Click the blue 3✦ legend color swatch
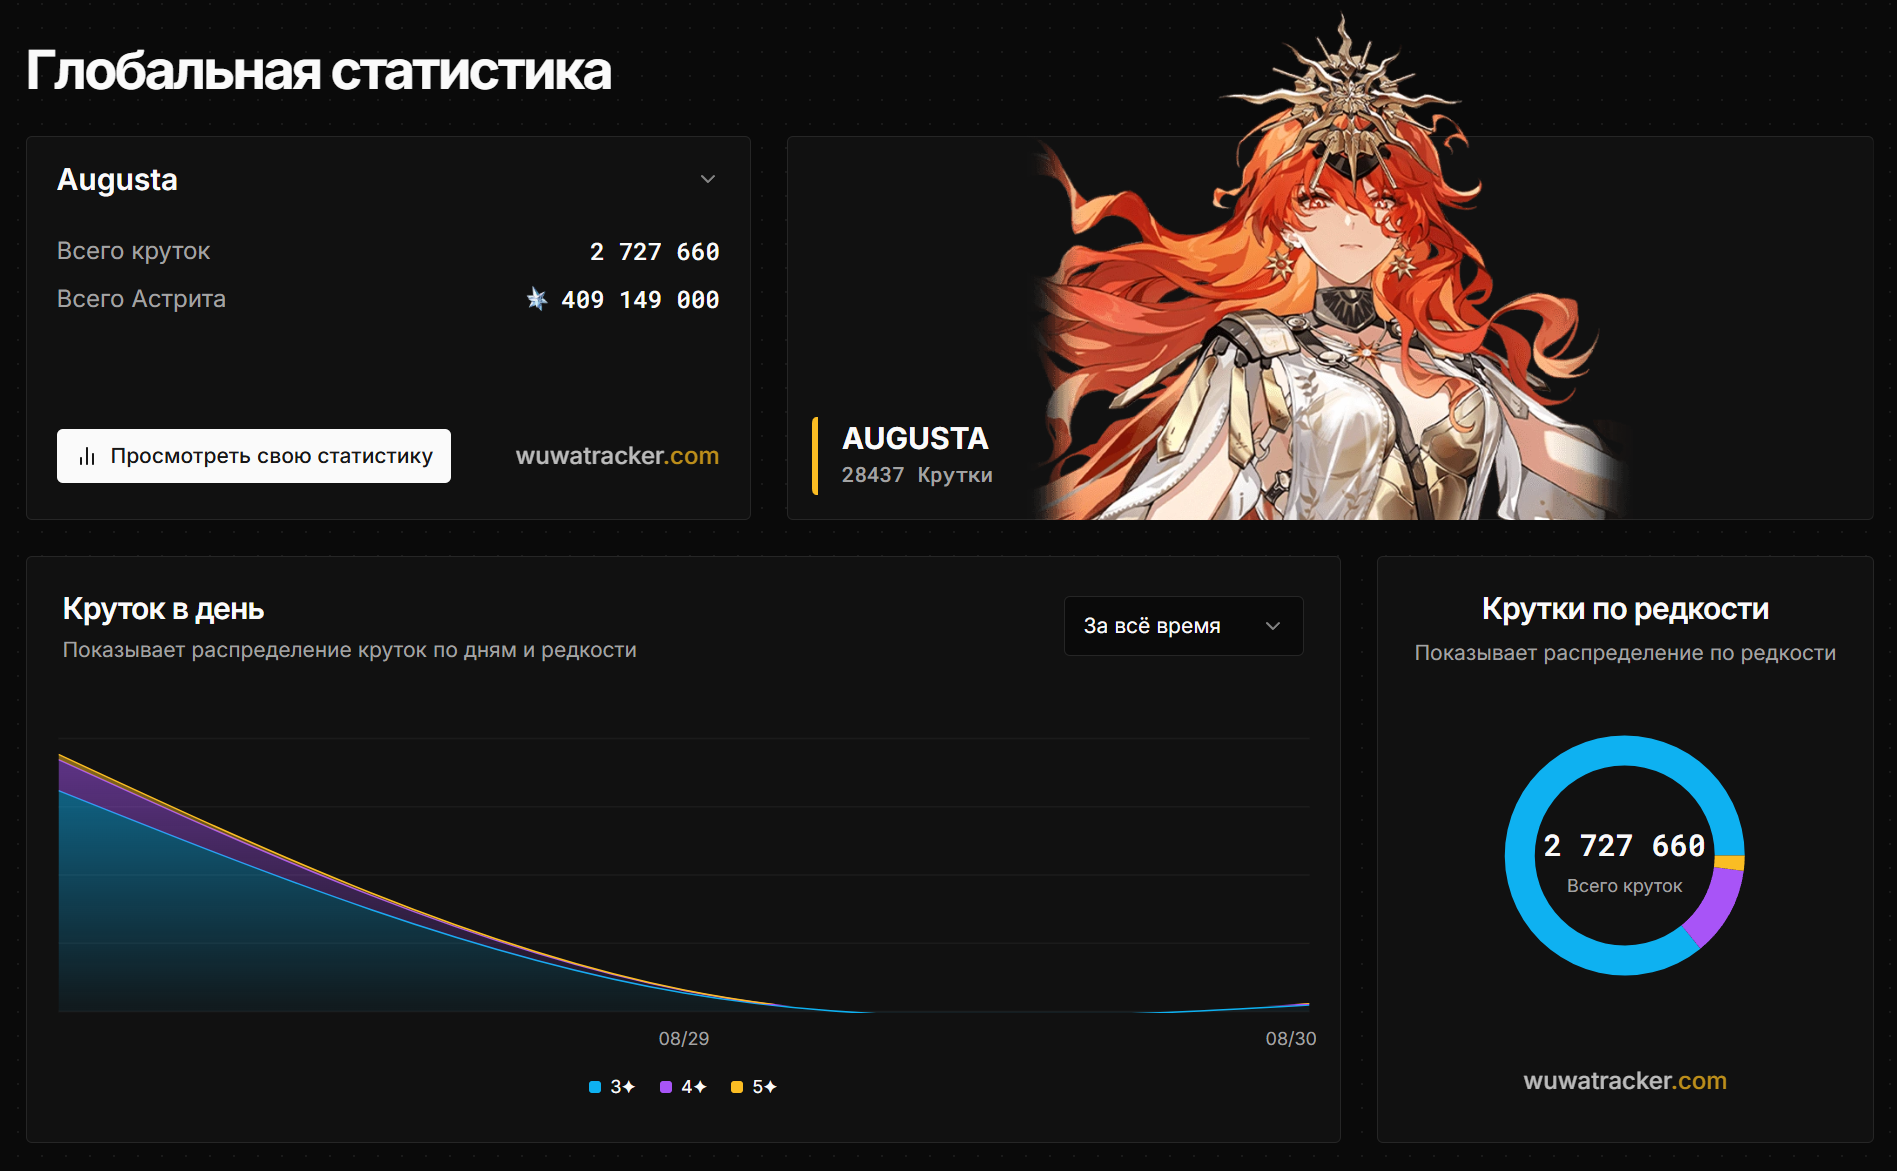The height and width of the screenshot is (1171, 1897). pos(595,1087)
